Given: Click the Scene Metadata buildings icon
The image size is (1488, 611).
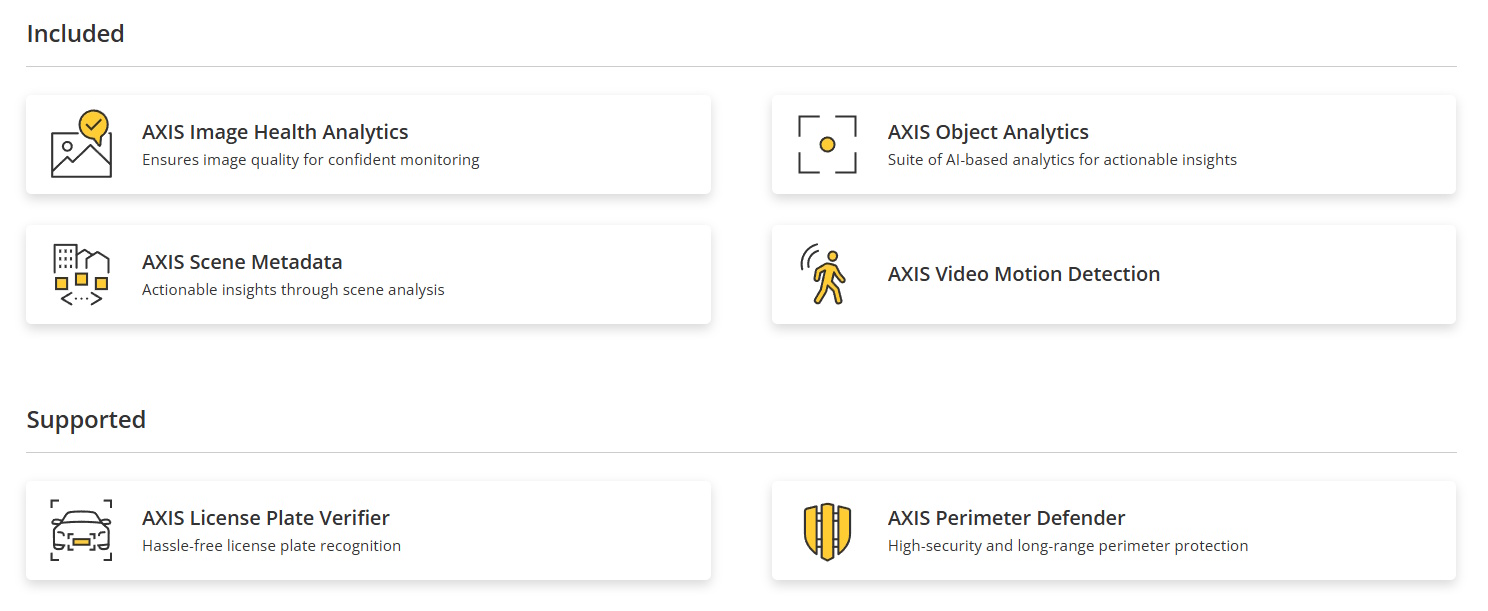Looking at the screenshot, I should [81, 274].
